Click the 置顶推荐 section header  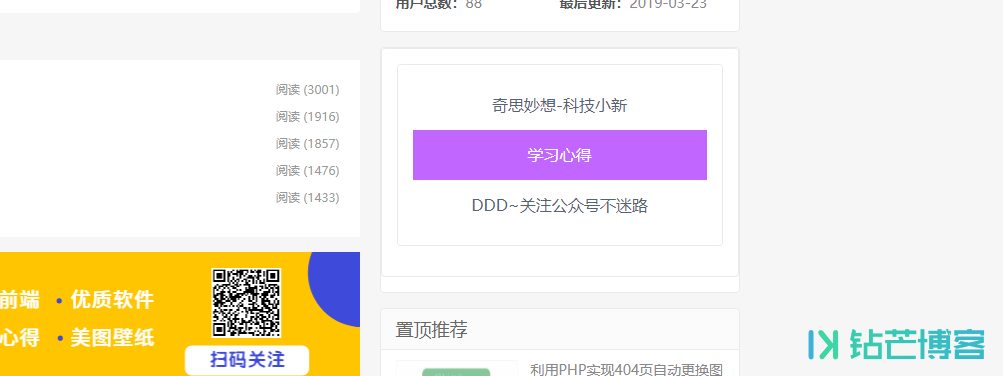(432, 330)
